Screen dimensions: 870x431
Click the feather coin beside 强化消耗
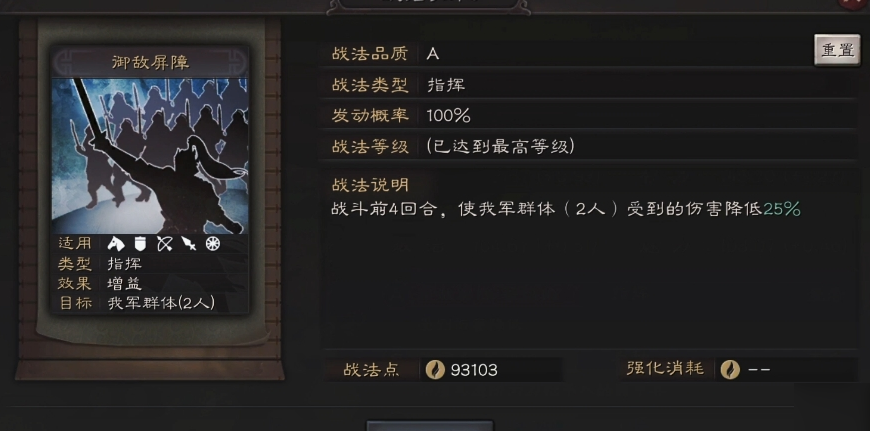730,369
